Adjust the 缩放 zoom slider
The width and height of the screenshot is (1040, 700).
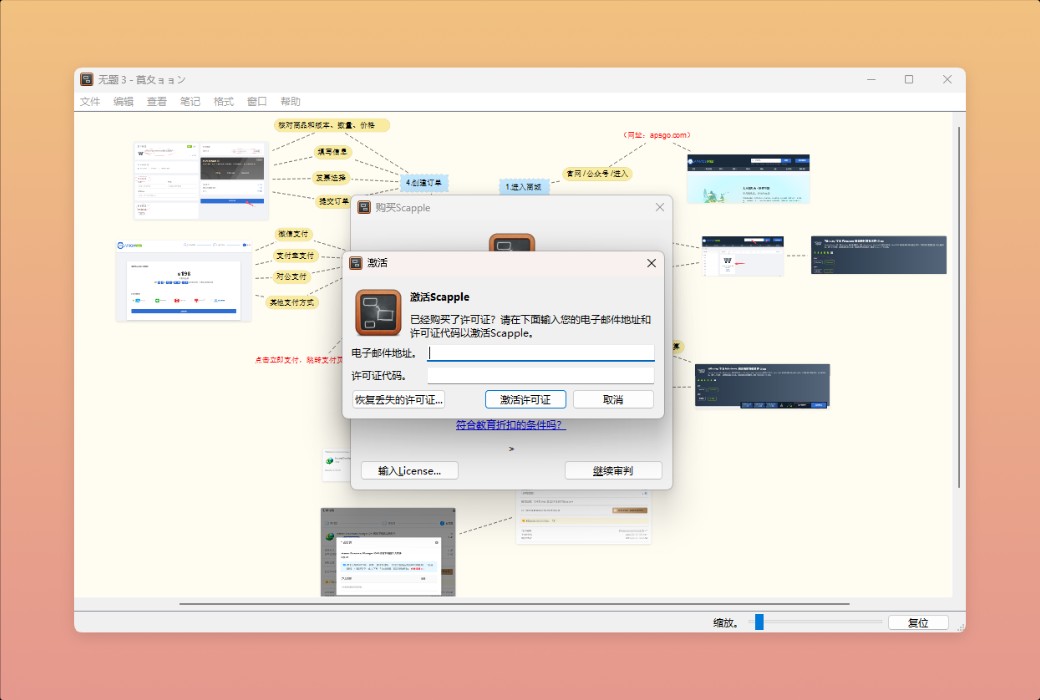pyautogui.click(x=760, y=622)
